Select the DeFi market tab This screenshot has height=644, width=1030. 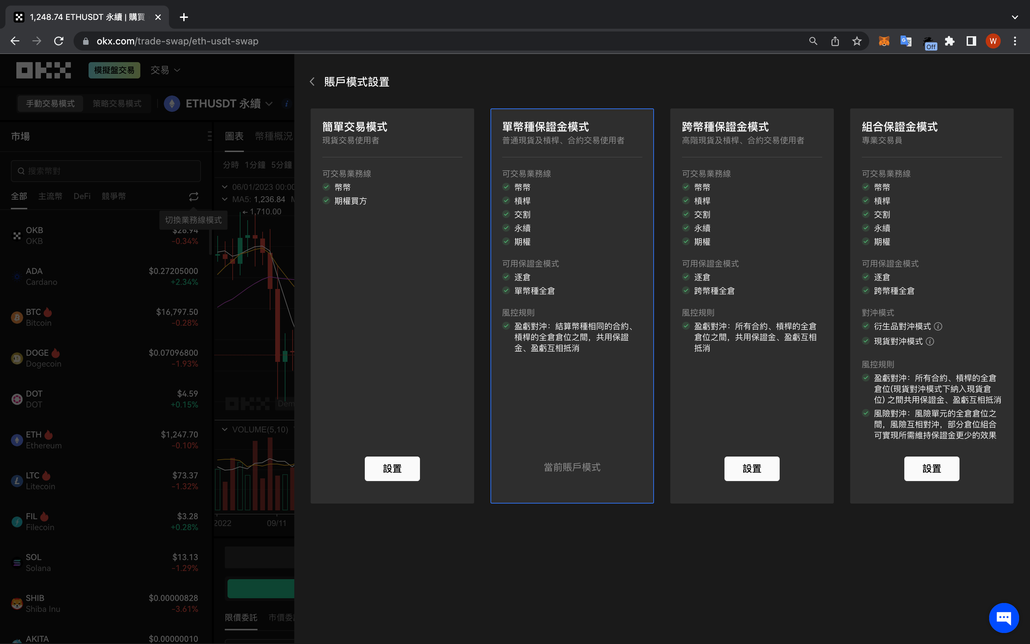click(x=82, y=196)
